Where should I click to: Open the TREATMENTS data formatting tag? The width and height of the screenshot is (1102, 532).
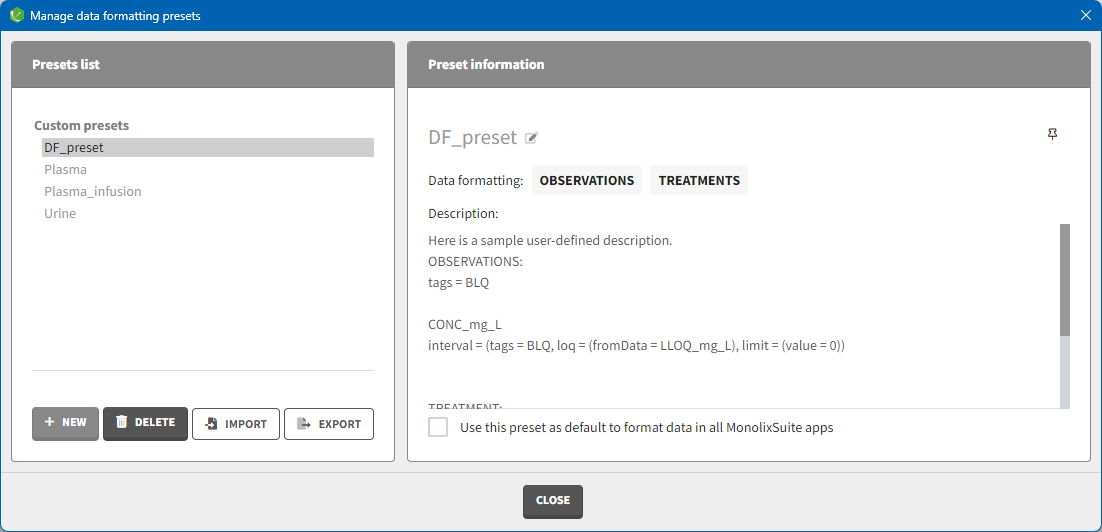pyautogui.click(x=699, y=181)
